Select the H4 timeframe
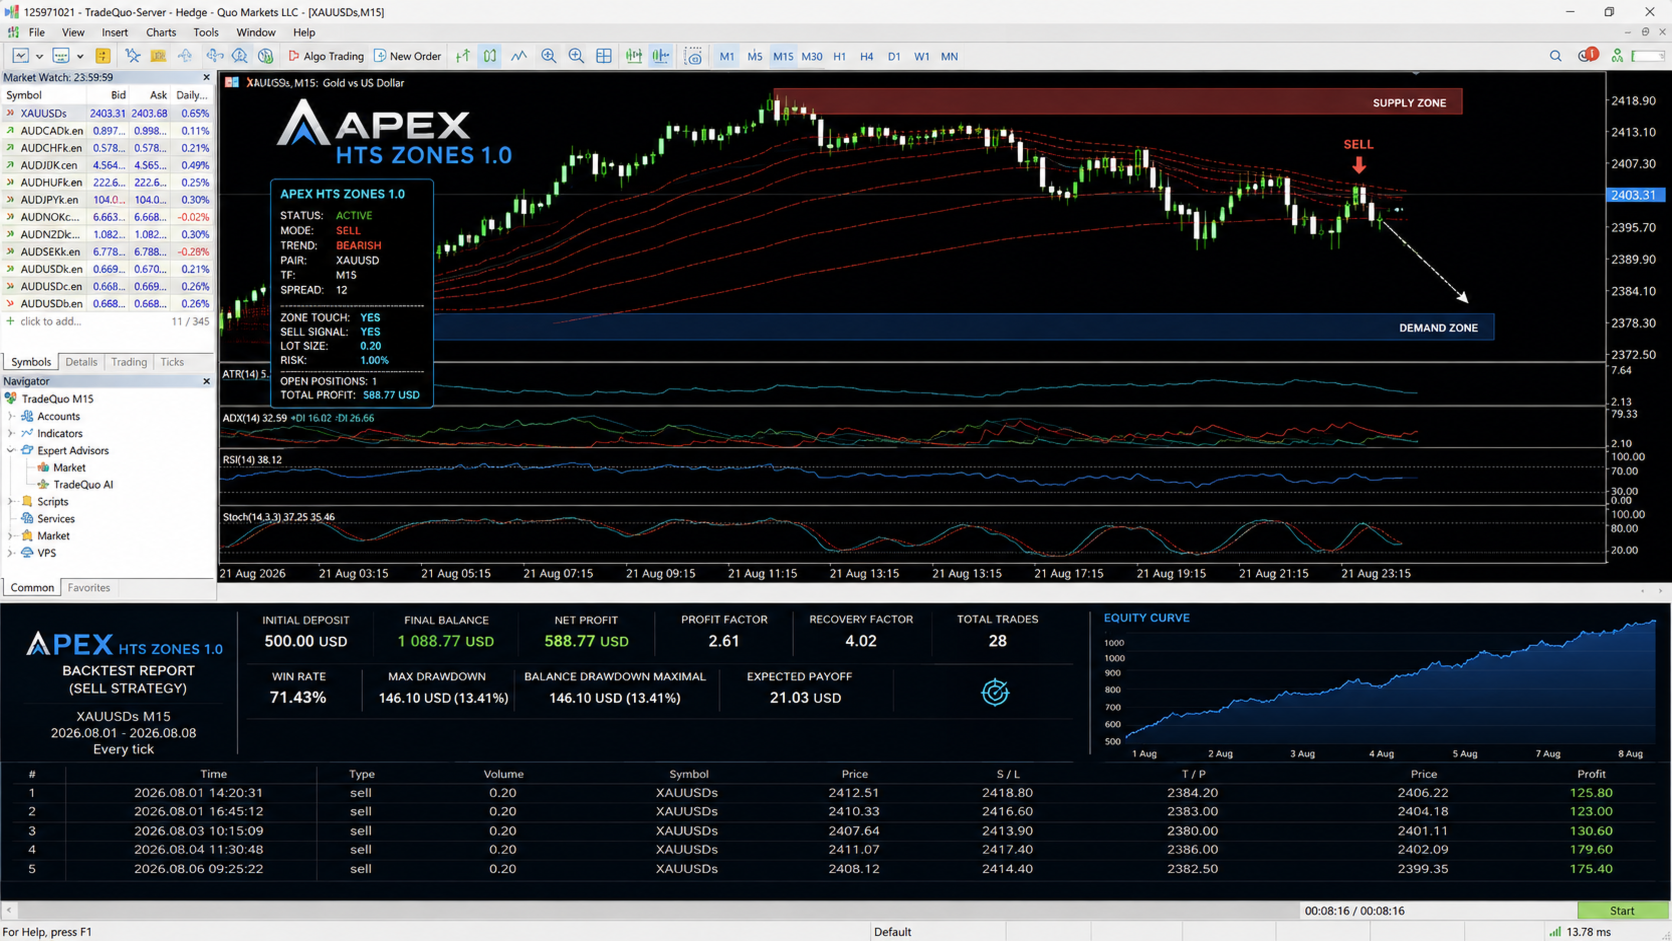 [866, 56]
